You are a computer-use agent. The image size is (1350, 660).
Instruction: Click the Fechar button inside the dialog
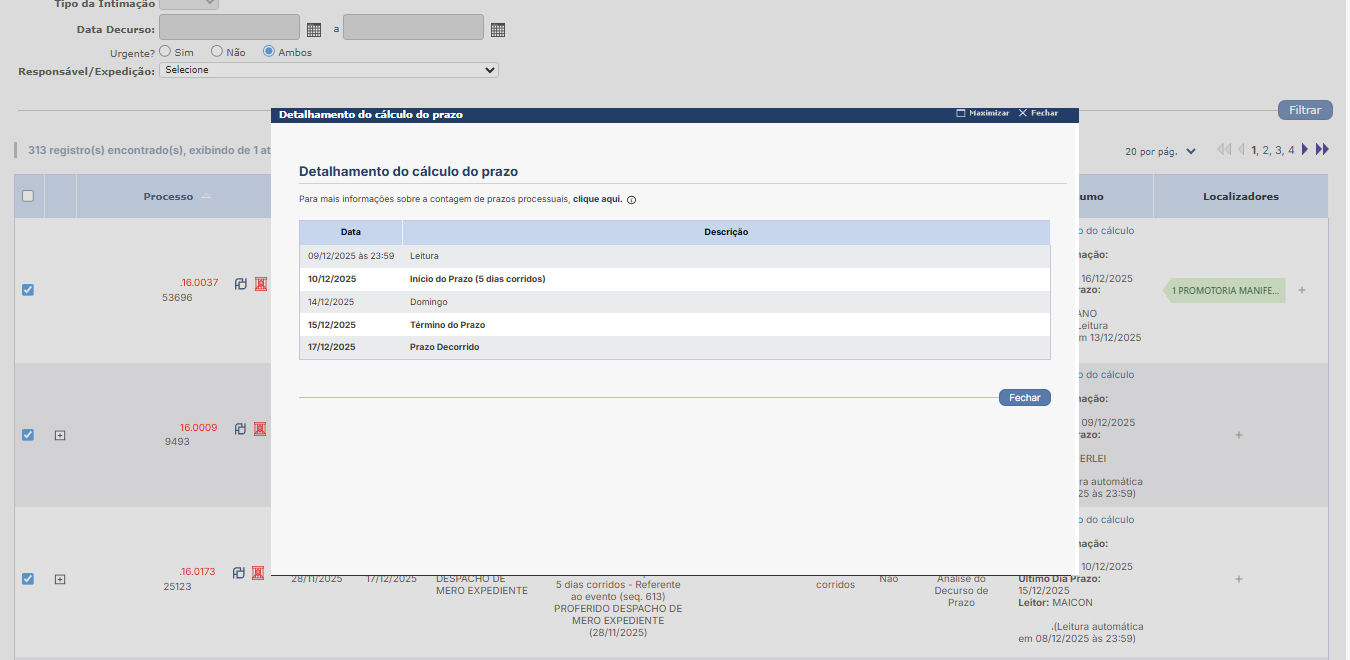click(1024, 397)
